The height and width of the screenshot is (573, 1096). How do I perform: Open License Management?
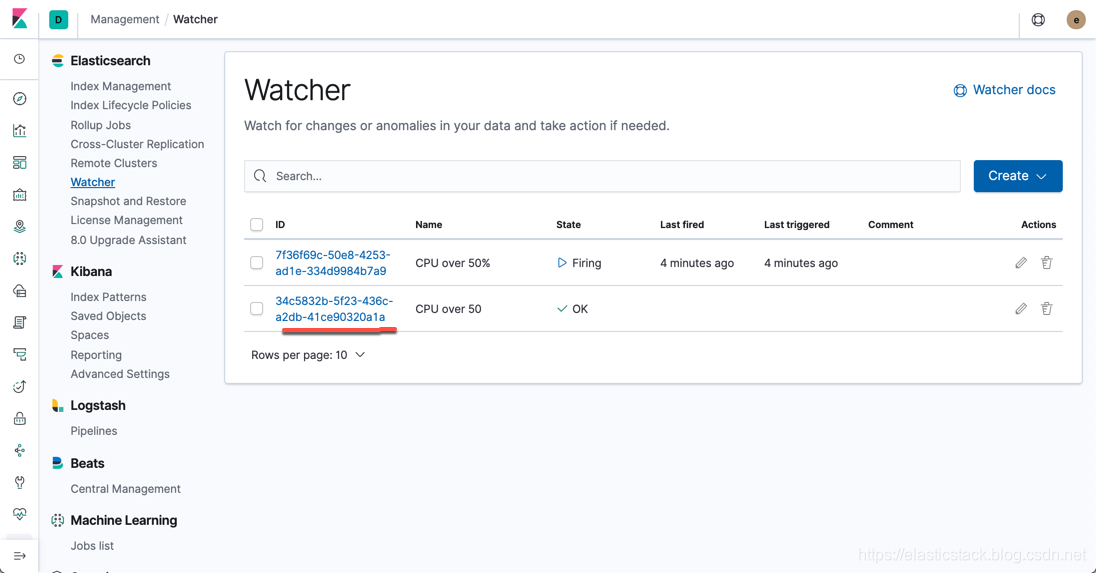(127, 220)
